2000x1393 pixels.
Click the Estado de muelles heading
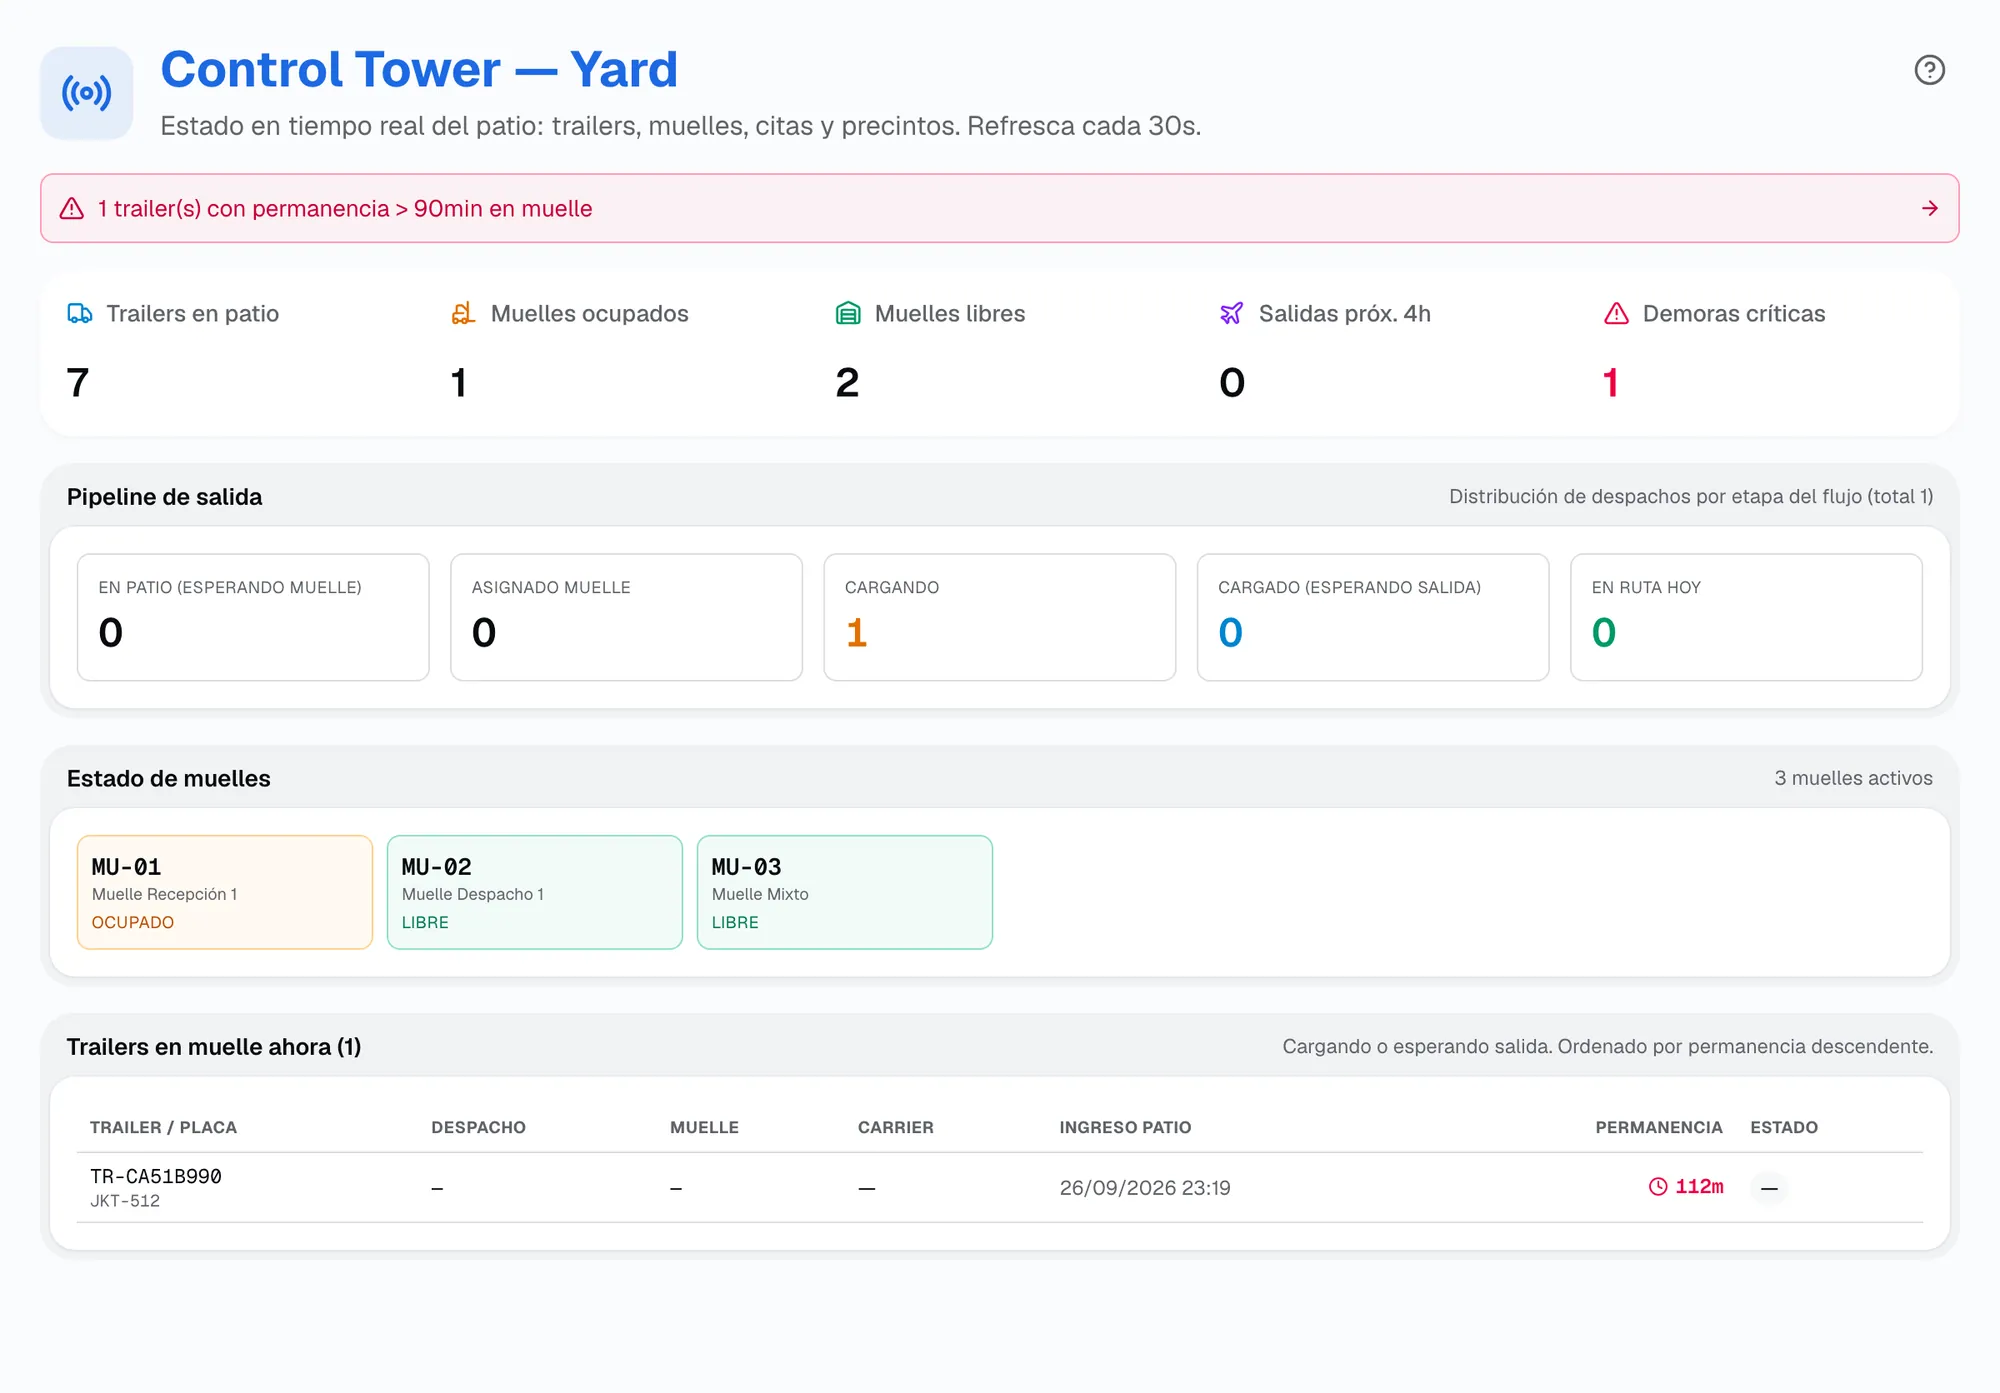pyautogui.click(x=168, y=778)
